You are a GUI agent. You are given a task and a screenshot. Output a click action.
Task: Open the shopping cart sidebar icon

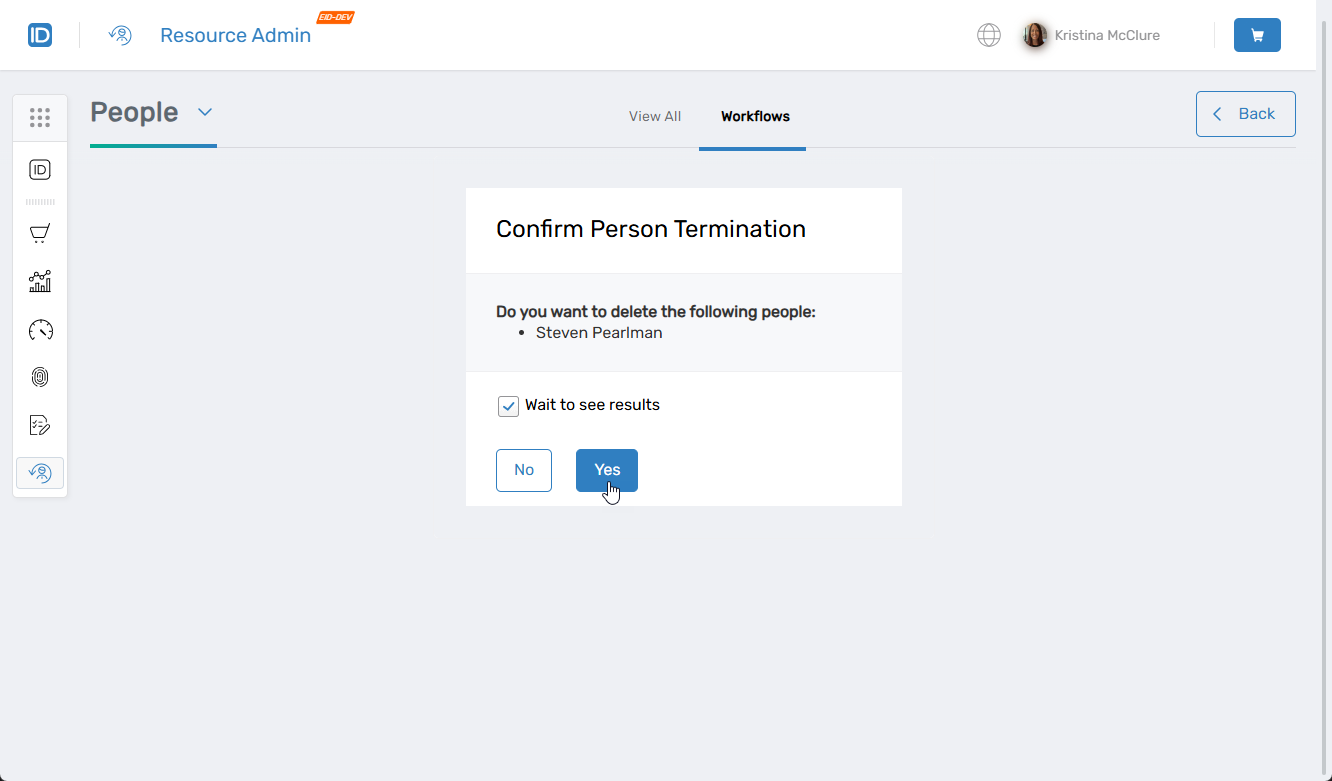(40, 233)
